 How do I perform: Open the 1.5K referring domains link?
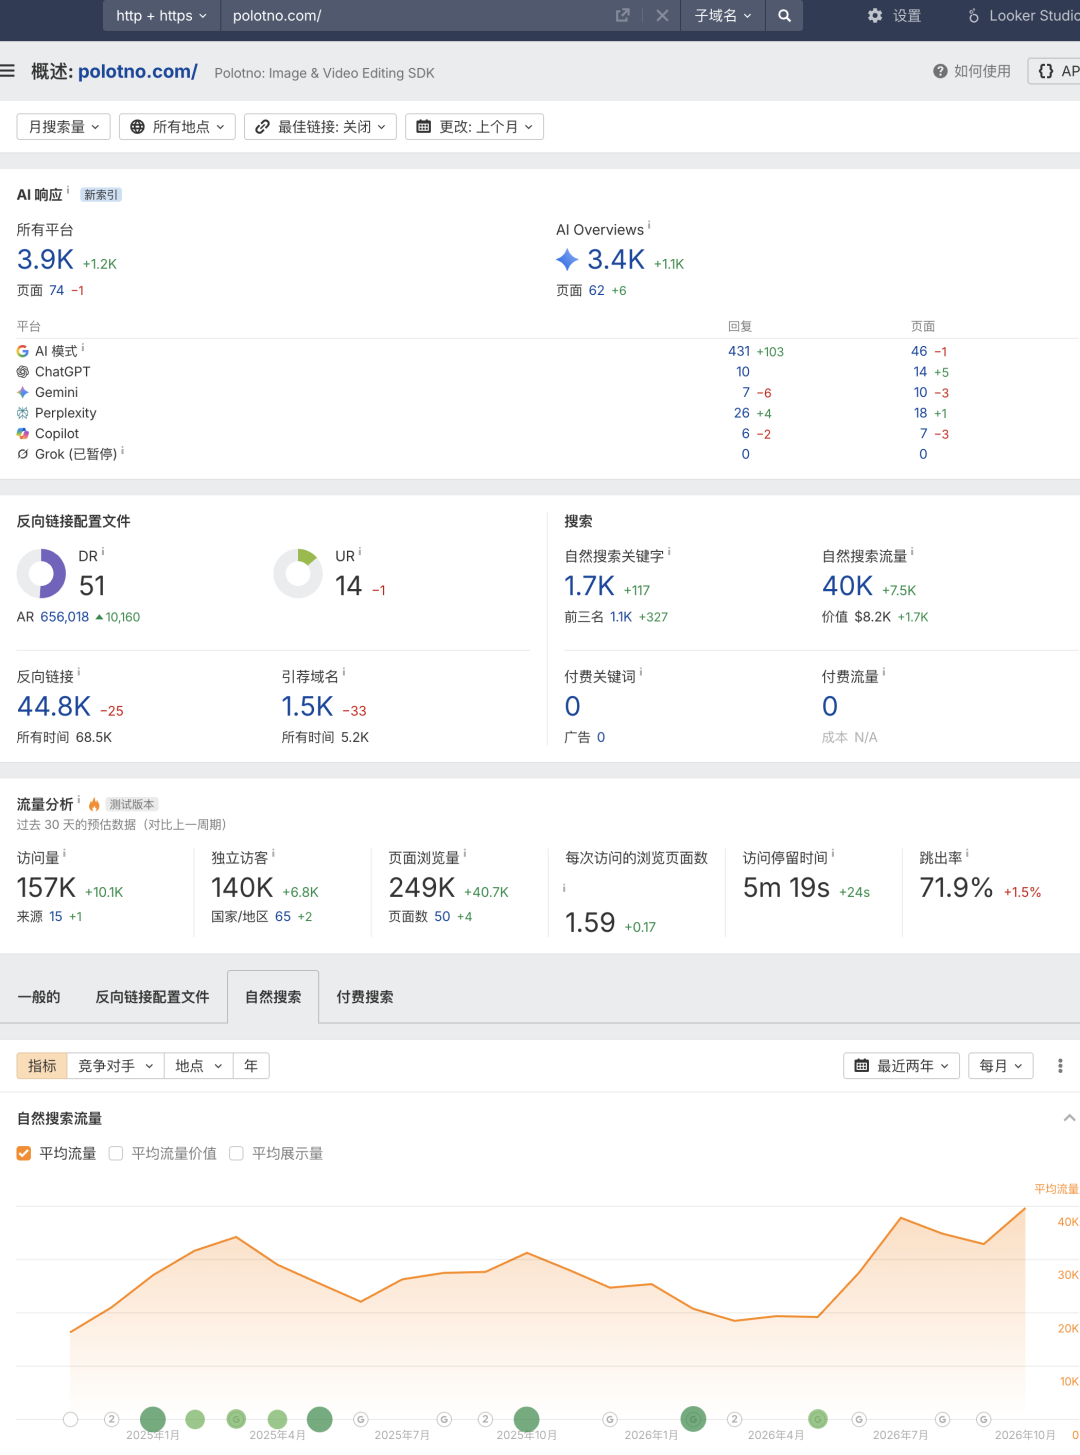pyautogui.click(x=307, y=707)
